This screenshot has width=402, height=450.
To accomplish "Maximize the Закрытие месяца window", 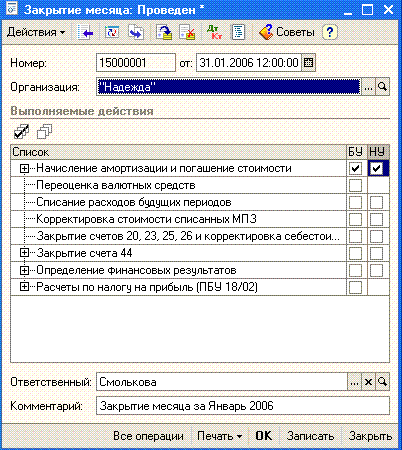I will [x=367, y=10].
